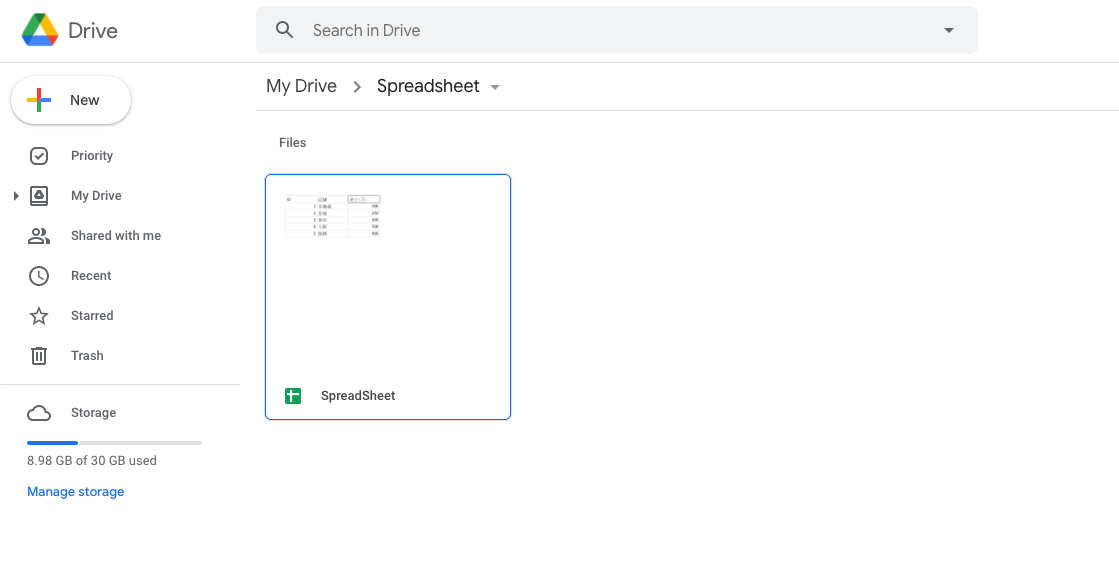Viewport: 1119px width, 586px height.
Task: Select Priority in sidebar
Action: 92,156
